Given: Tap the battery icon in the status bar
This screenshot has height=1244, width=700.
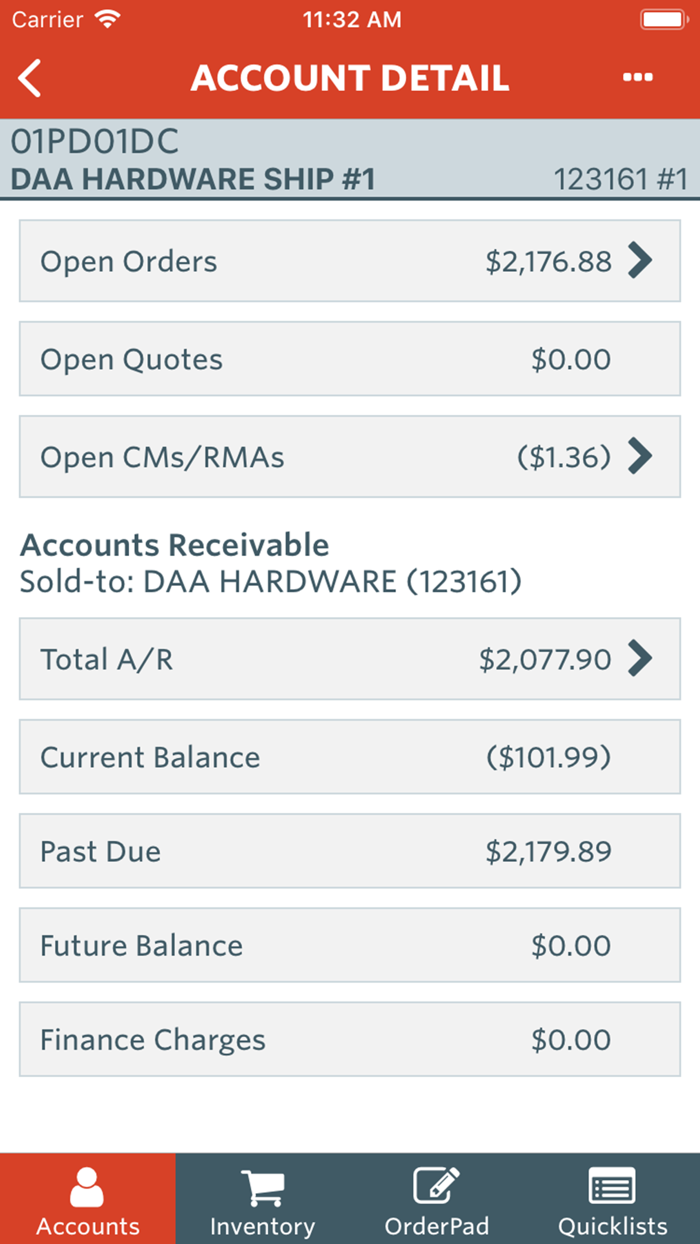Looking at the screenshot, I should coord(665,17).
